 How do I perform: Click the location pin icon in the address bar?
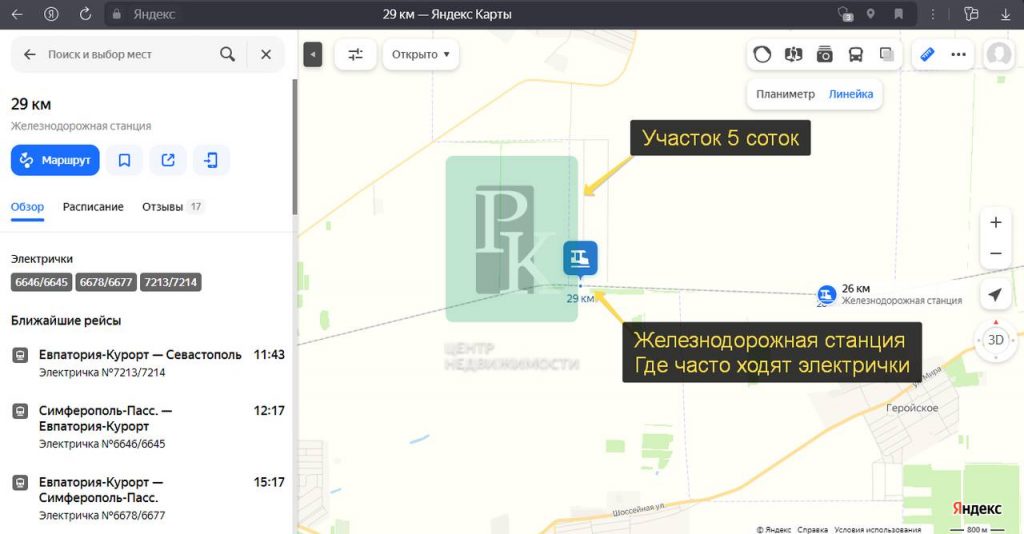point(871,14)
